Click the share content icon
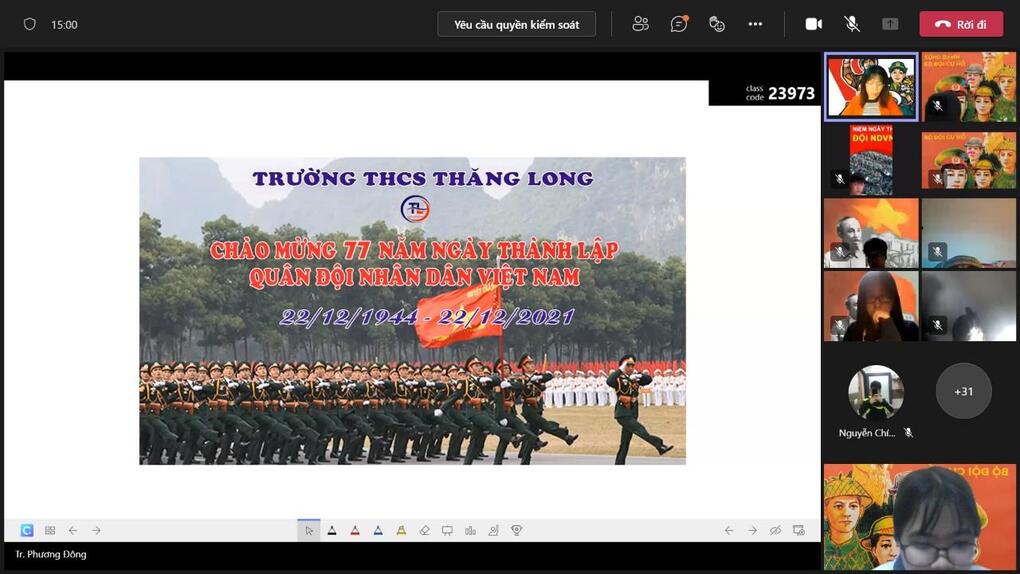This screenshot has width=1020, height=574. (x=890, y=24)
